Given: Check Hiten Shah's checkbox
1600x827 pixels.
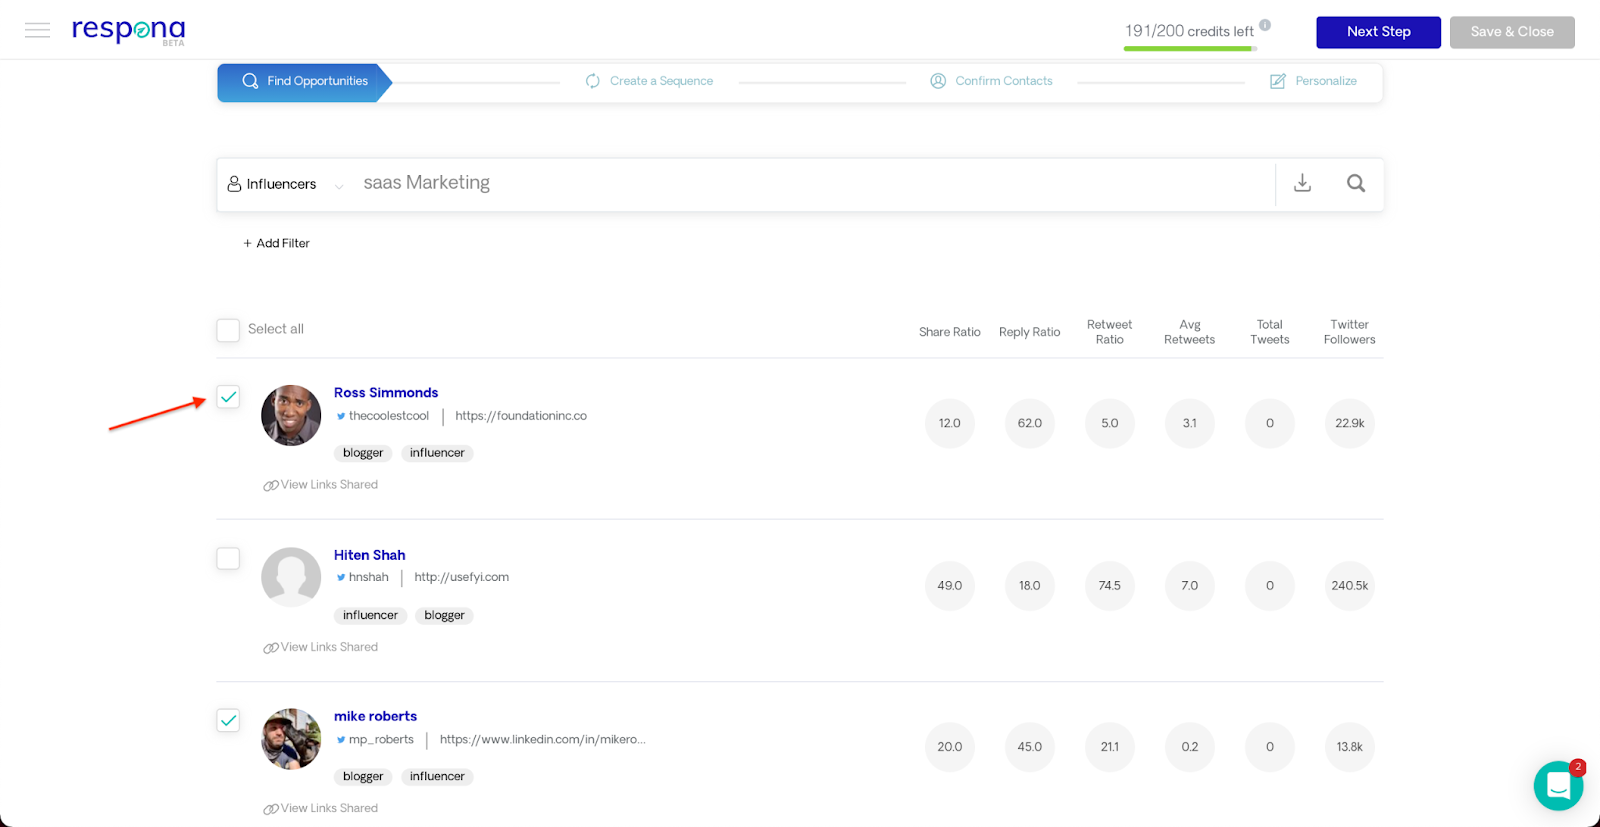Looking at the screenshot, I should pyautogui.click(x=228, y=558).
